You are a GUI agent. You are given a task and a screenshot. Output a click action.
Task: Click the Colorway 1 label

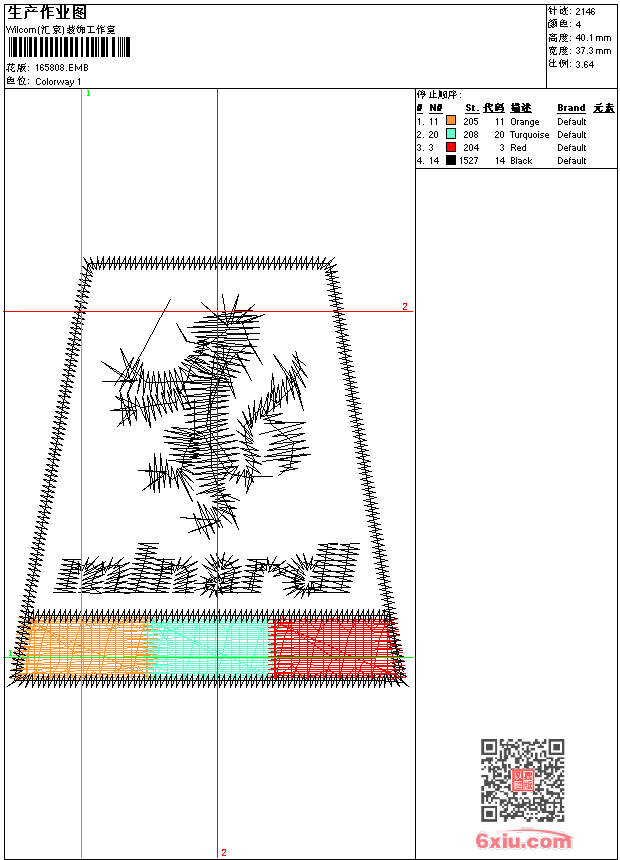click(x=58, y=82)
